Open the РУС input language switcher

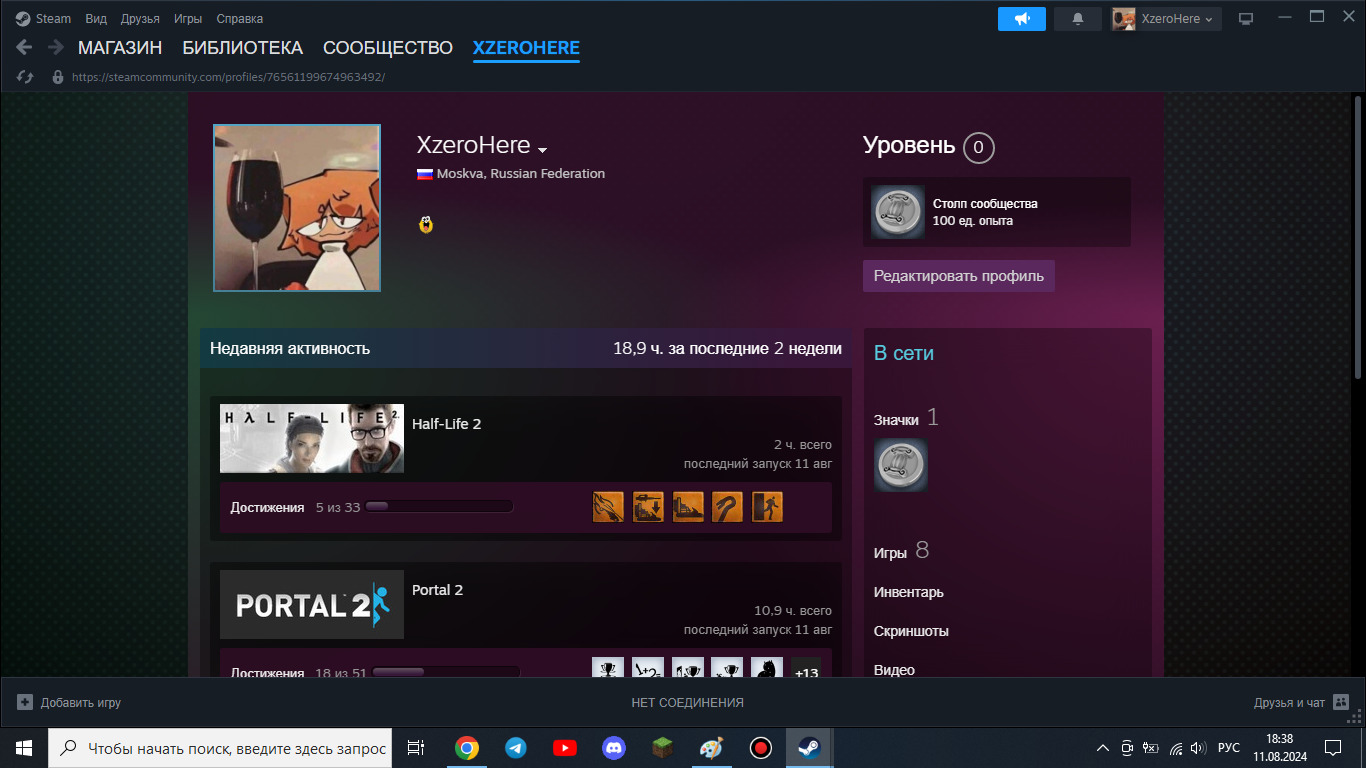click(1229, 748)
